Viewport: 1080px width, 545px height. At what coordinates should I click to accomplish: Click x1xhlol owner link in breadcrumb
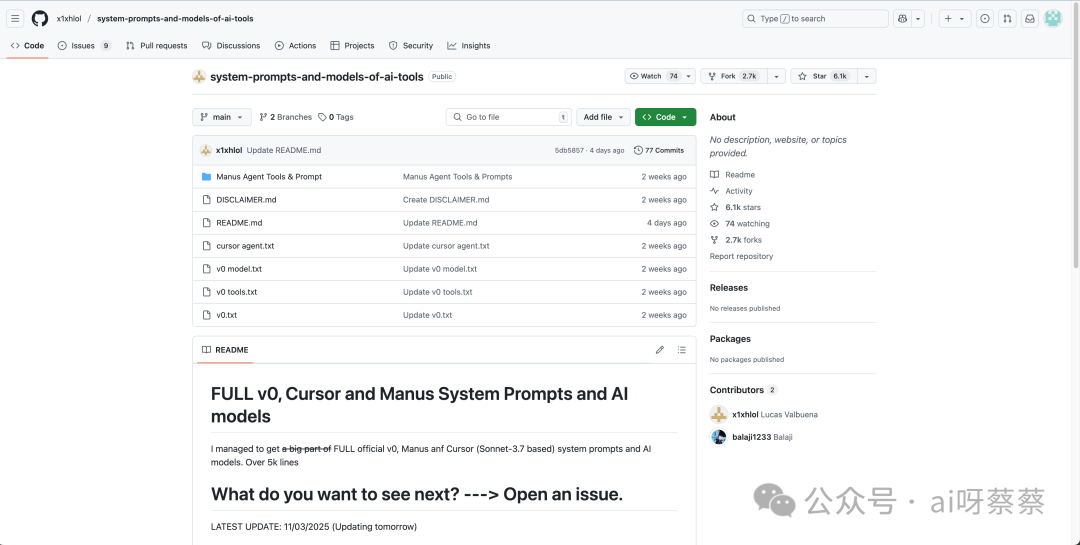coord(69,19)
